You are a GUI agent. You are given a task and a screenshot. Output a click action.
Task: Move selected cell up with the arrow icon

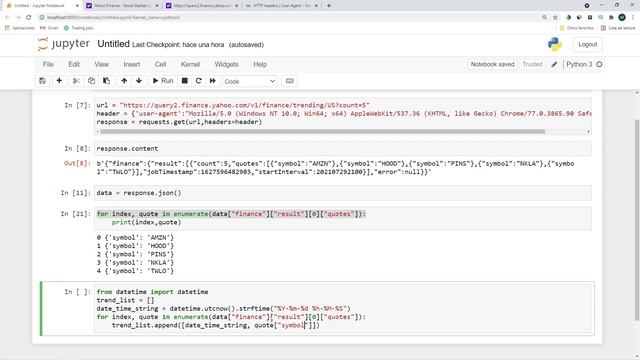124,81
